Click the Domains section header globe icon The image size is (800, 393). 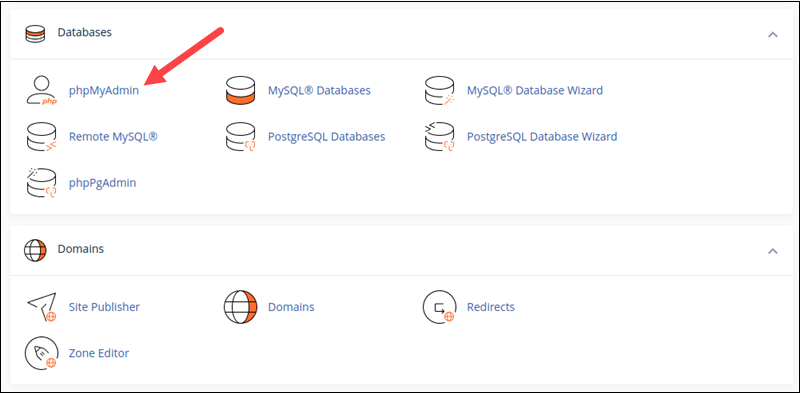35,250
